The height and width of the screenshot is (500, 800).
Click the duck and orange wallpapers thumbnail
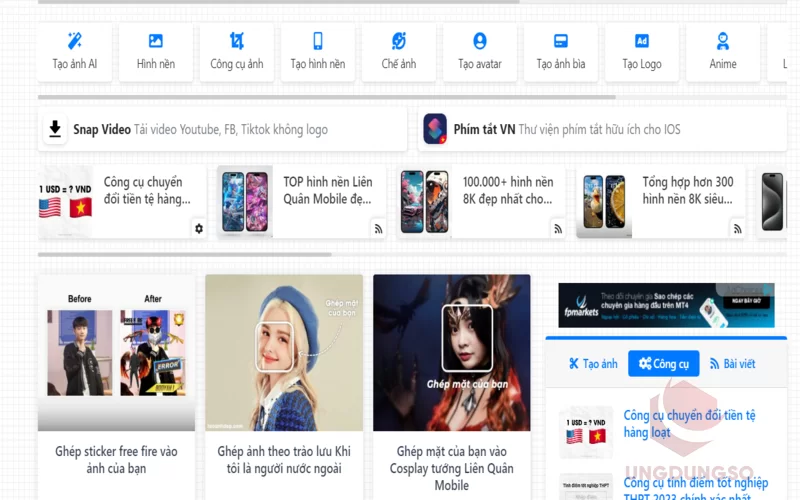[604, 202]
